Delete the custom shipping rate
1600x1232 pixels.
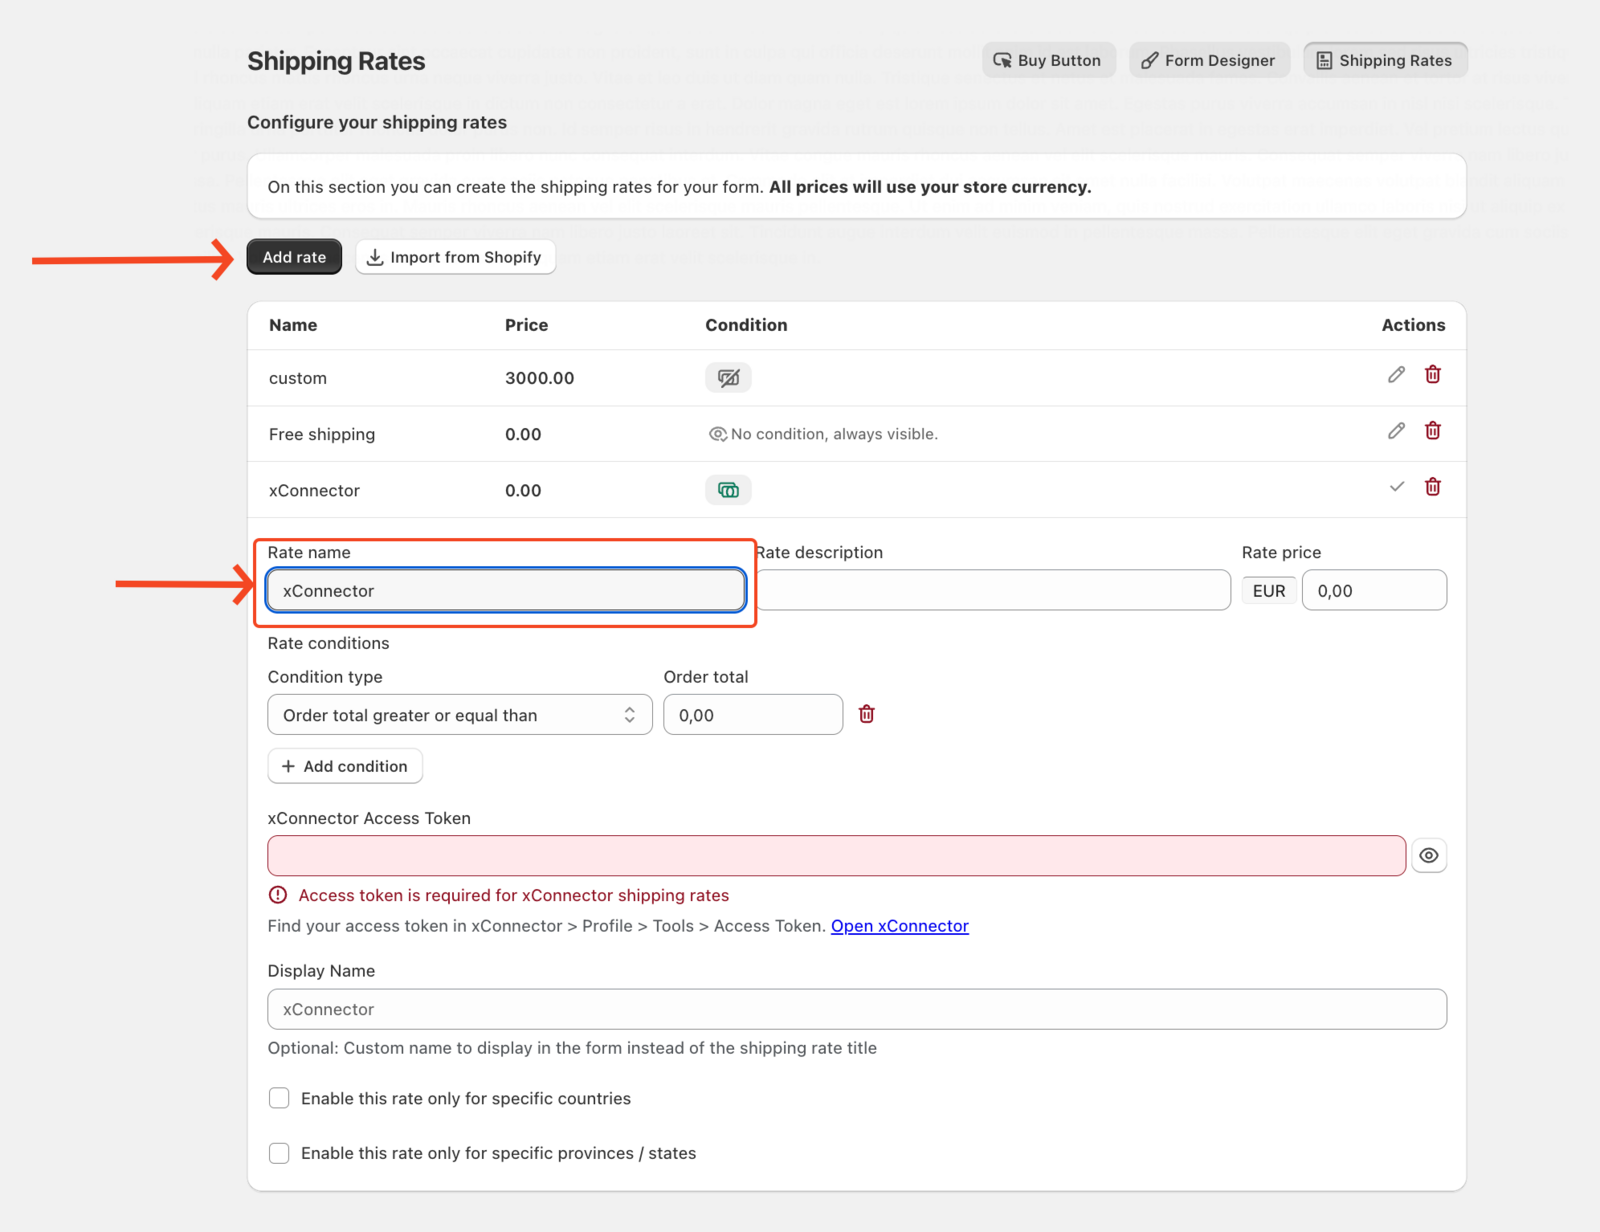click(1433, 375)
